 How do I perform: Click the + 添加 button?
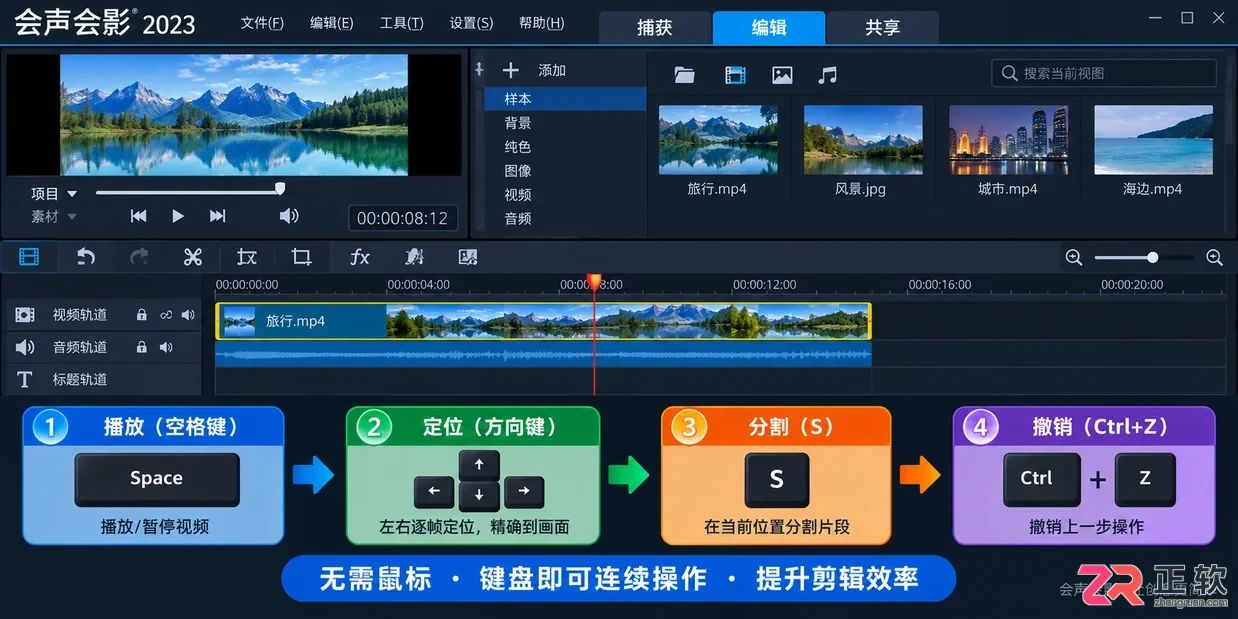point(534,70)
